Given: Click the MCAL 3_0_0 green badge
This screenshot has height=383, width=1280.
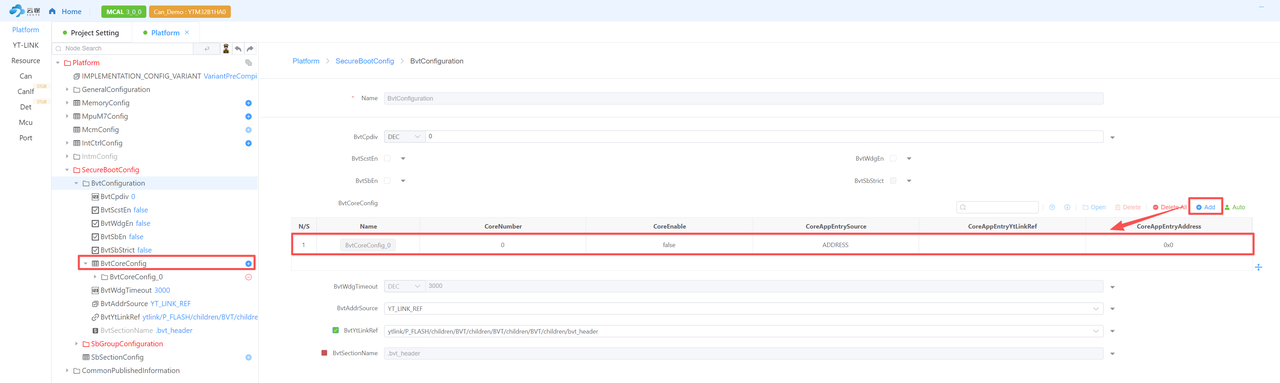Looking at the screenshot, I should [x=123, y=12].
